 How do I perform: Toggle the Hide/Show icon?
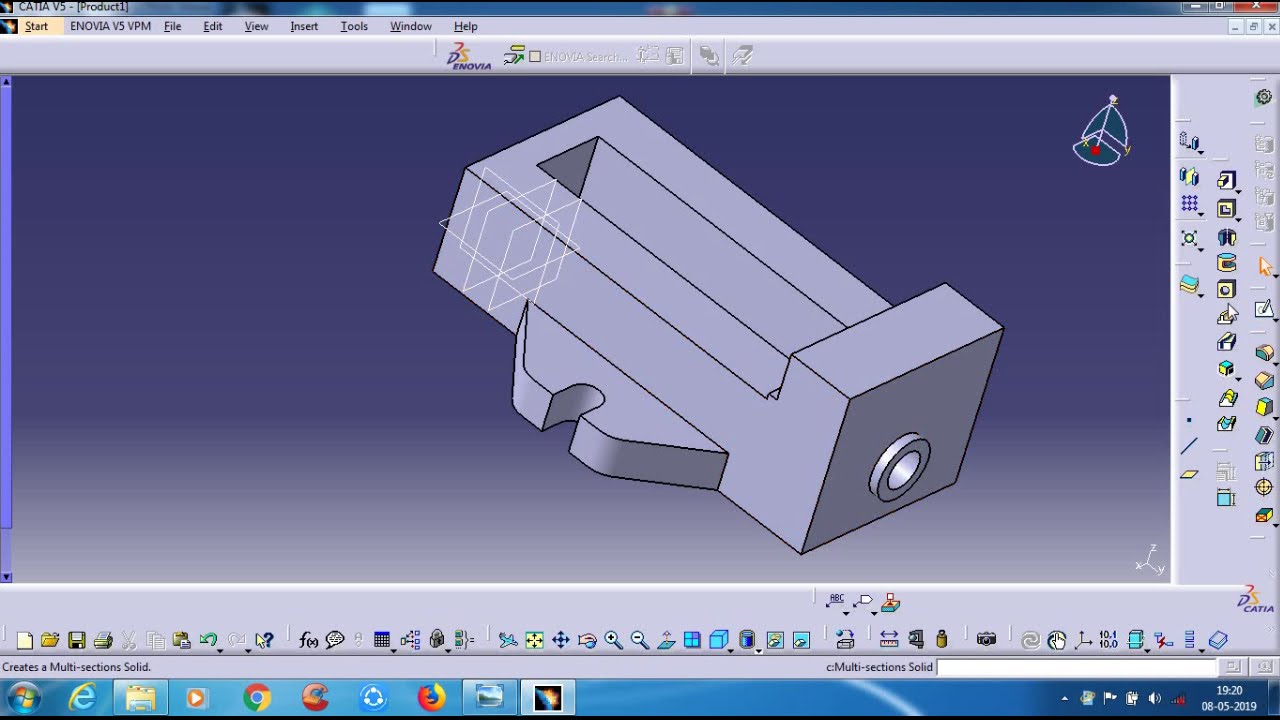click(774, 640)
